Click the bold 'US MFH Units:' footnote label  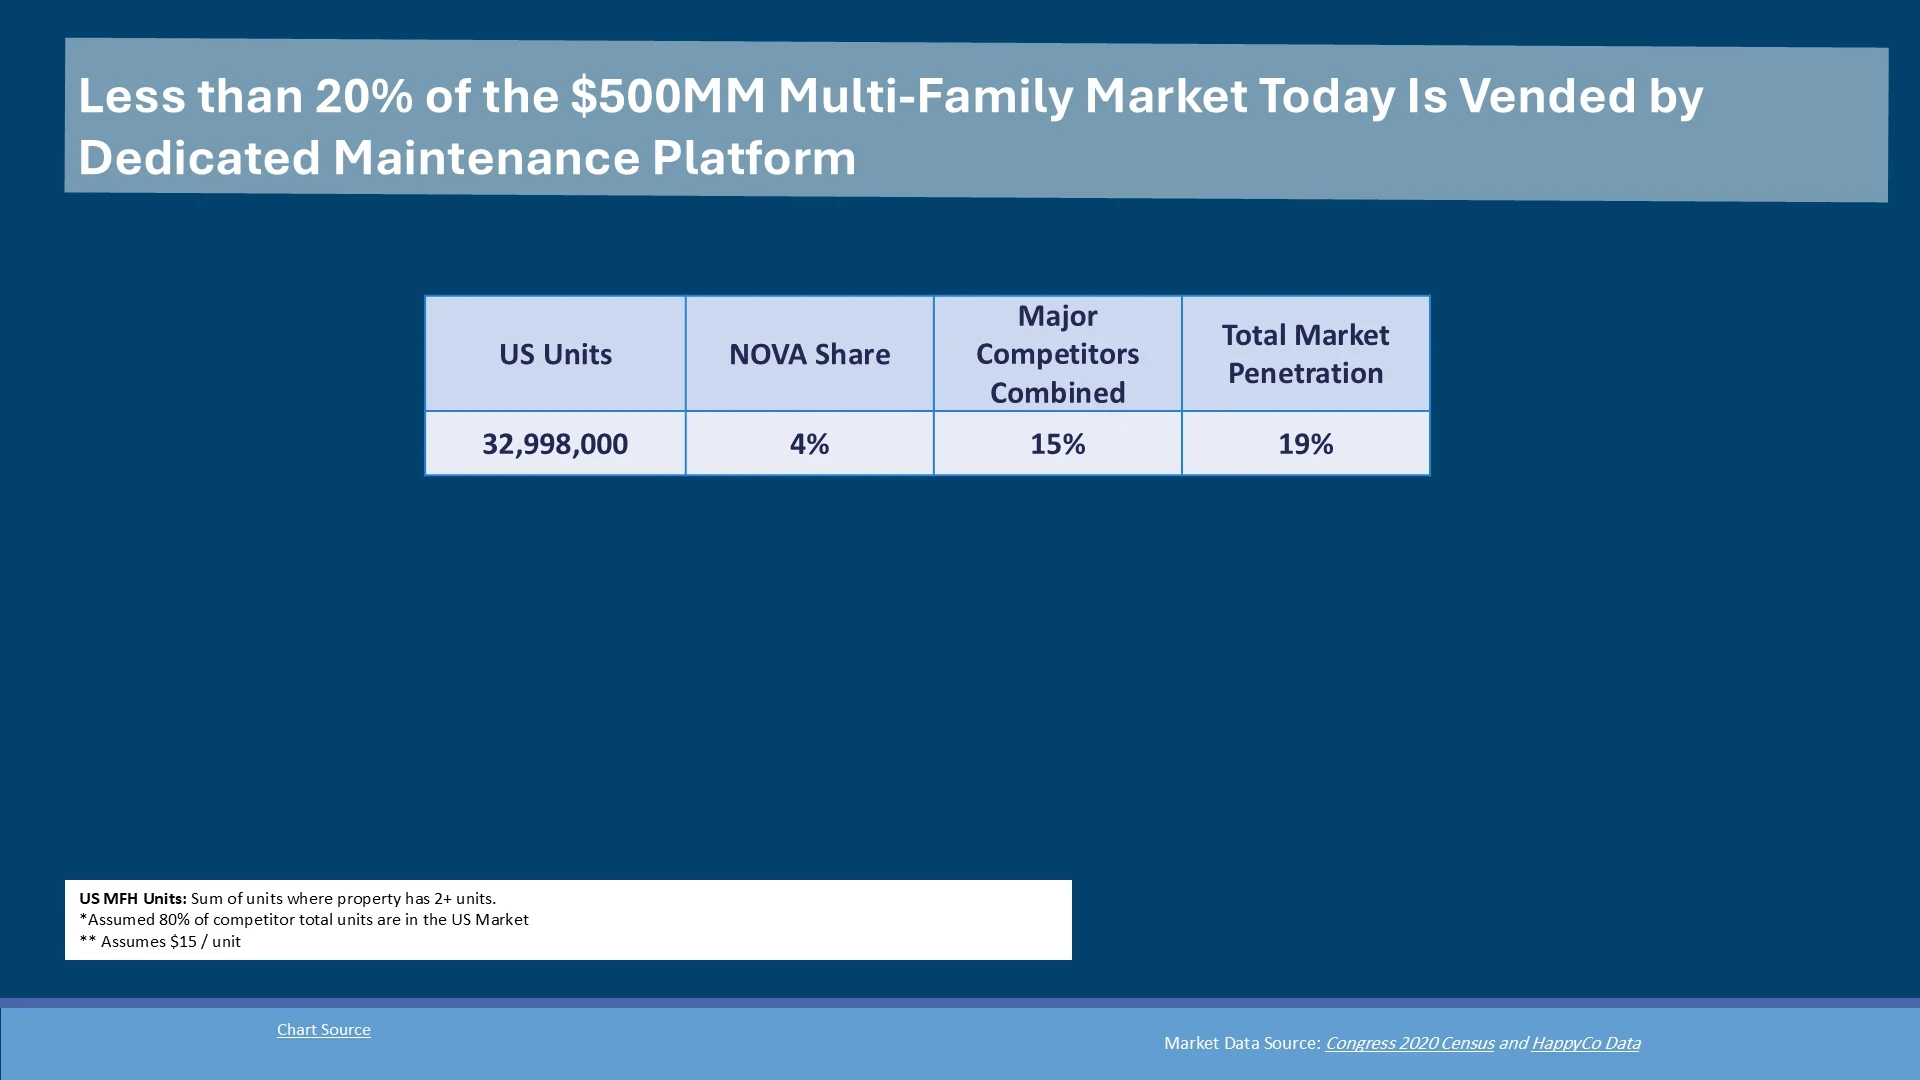click(x=133, y=898)
